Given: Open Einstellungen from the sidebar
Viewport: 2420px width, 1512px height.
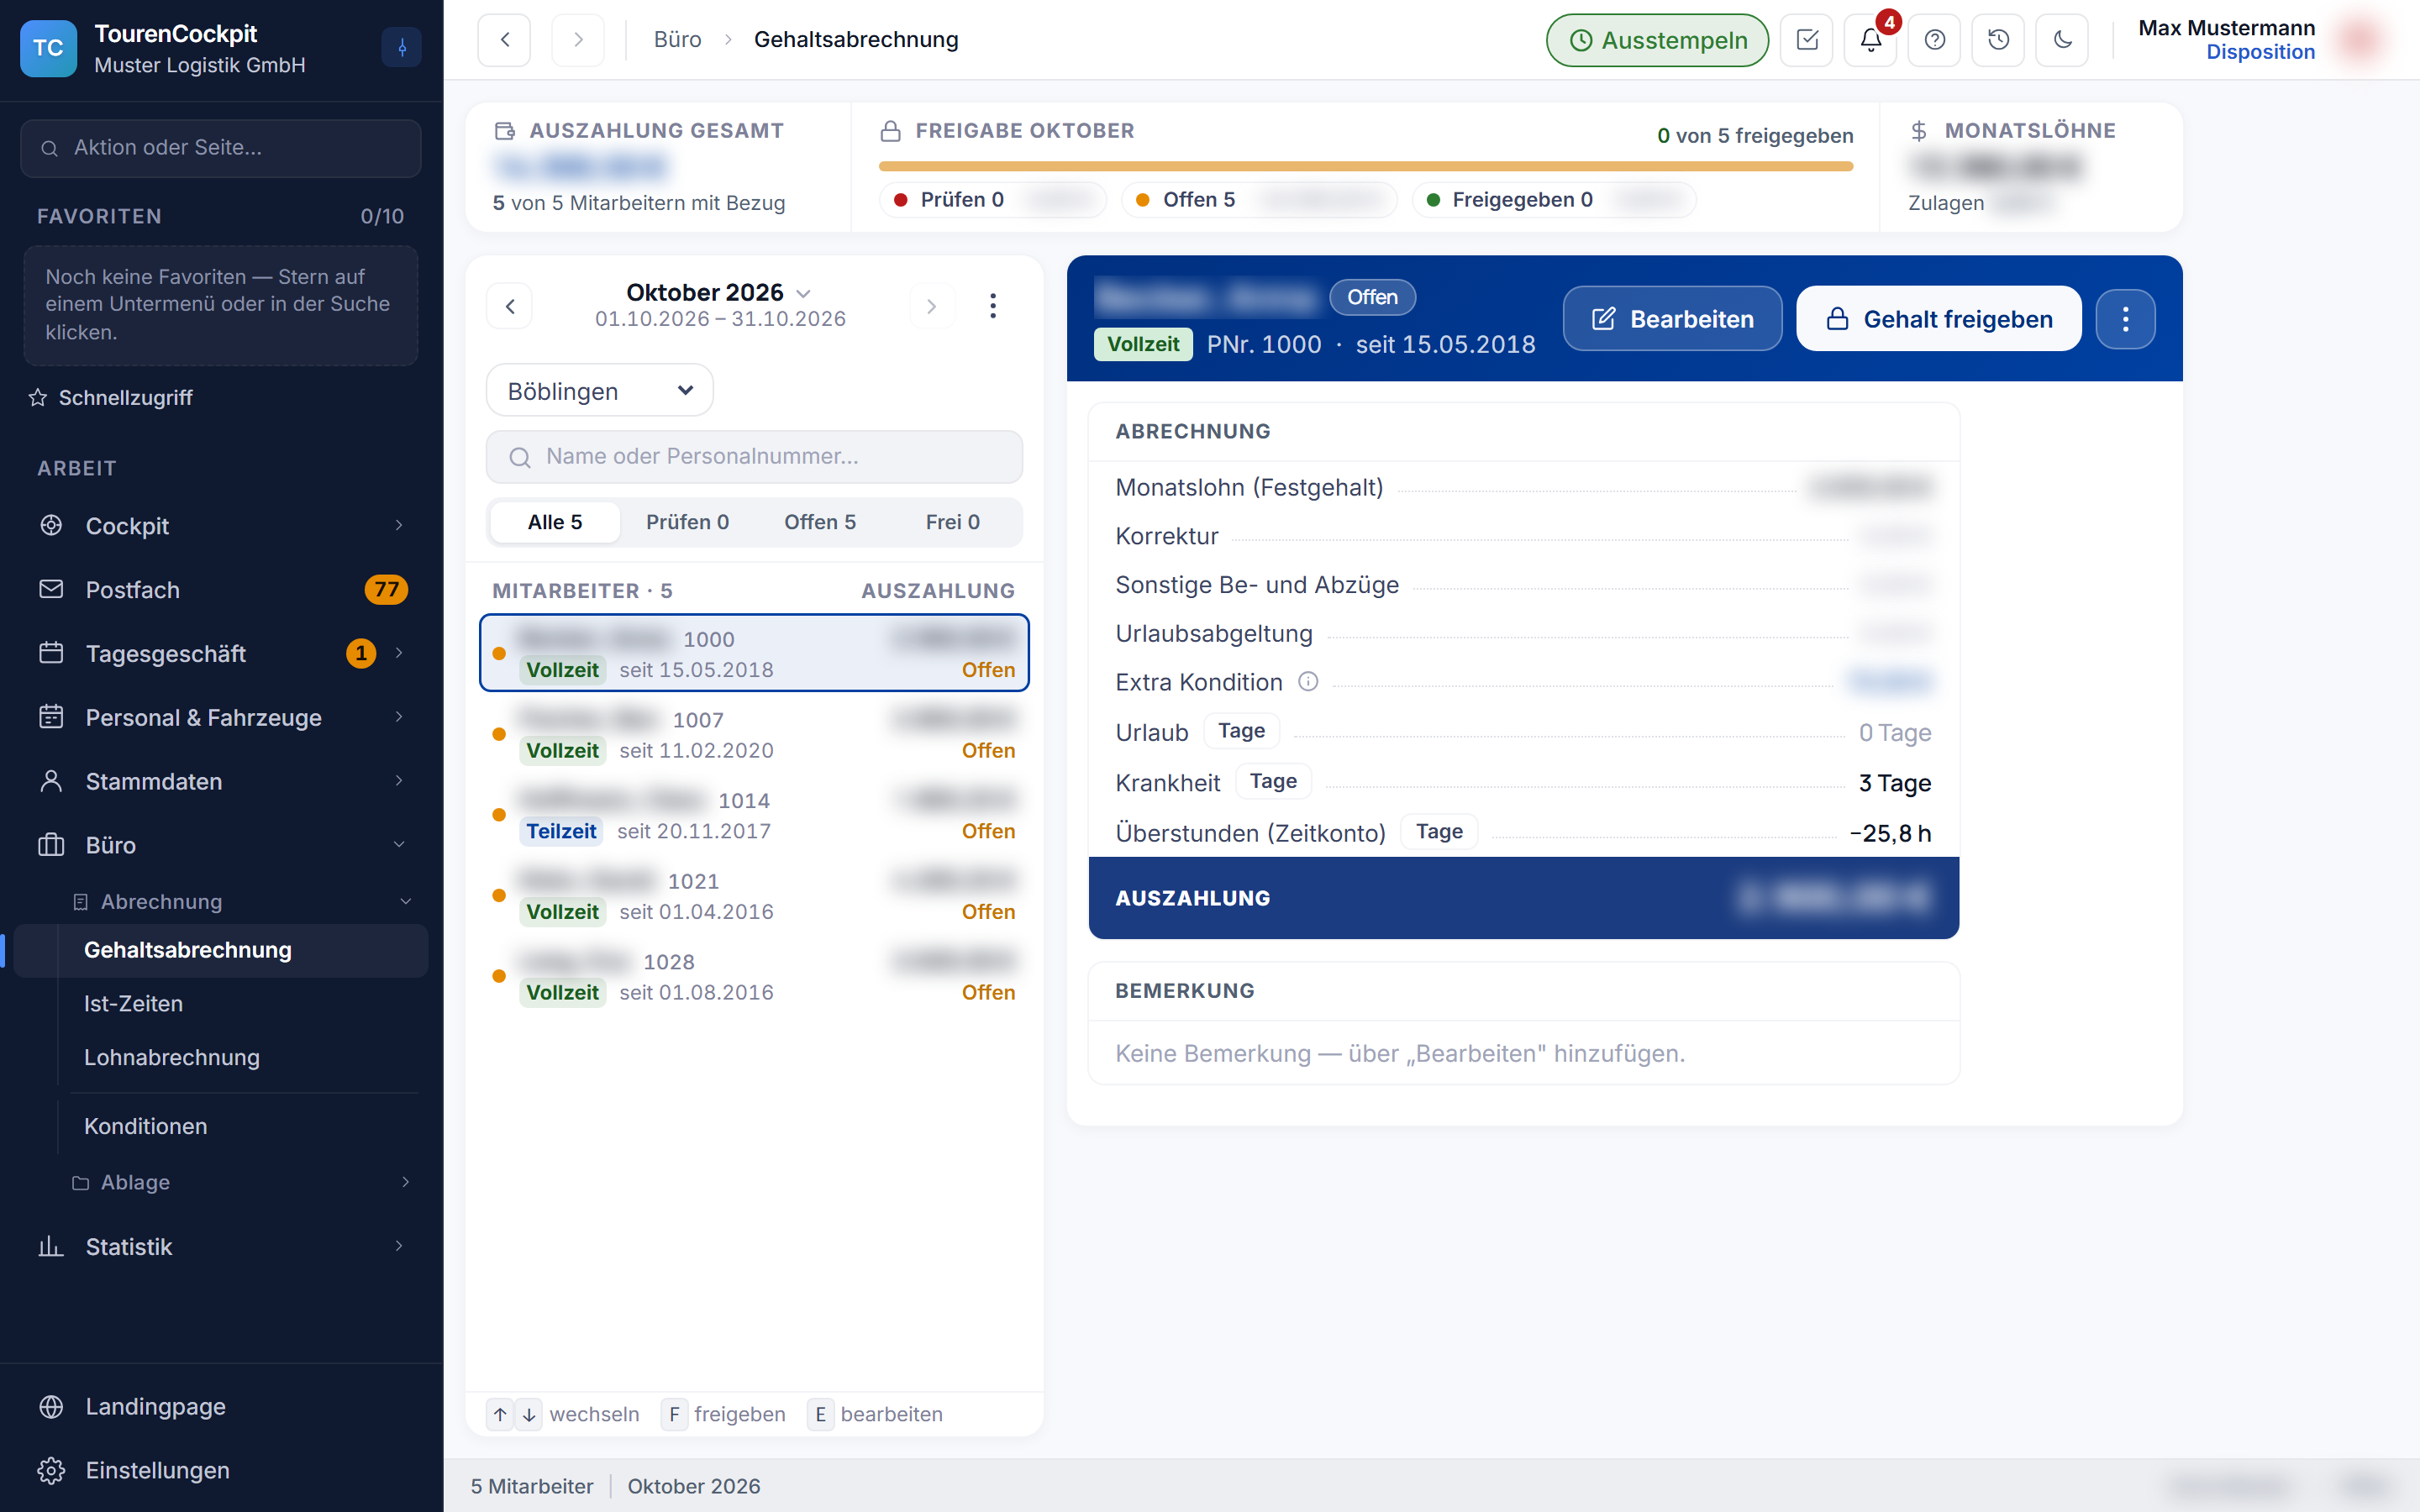Looking at the screenshot, I should click(222, 1470).
